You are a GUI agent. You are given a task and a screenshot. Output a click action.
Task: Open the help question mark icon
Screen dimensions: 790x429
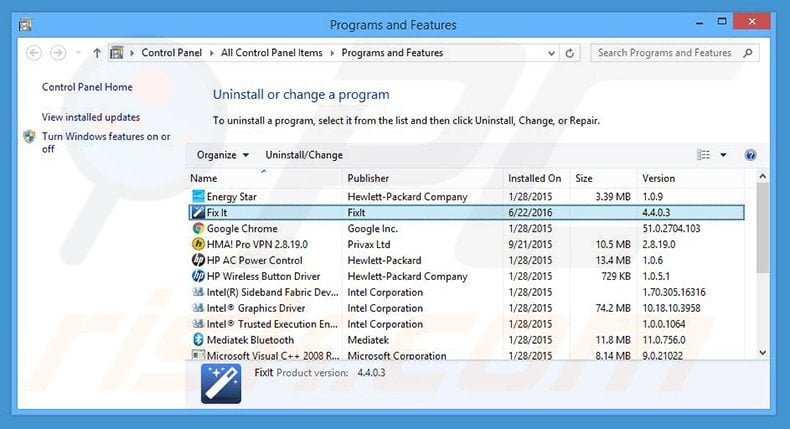[x=750, y=155]
